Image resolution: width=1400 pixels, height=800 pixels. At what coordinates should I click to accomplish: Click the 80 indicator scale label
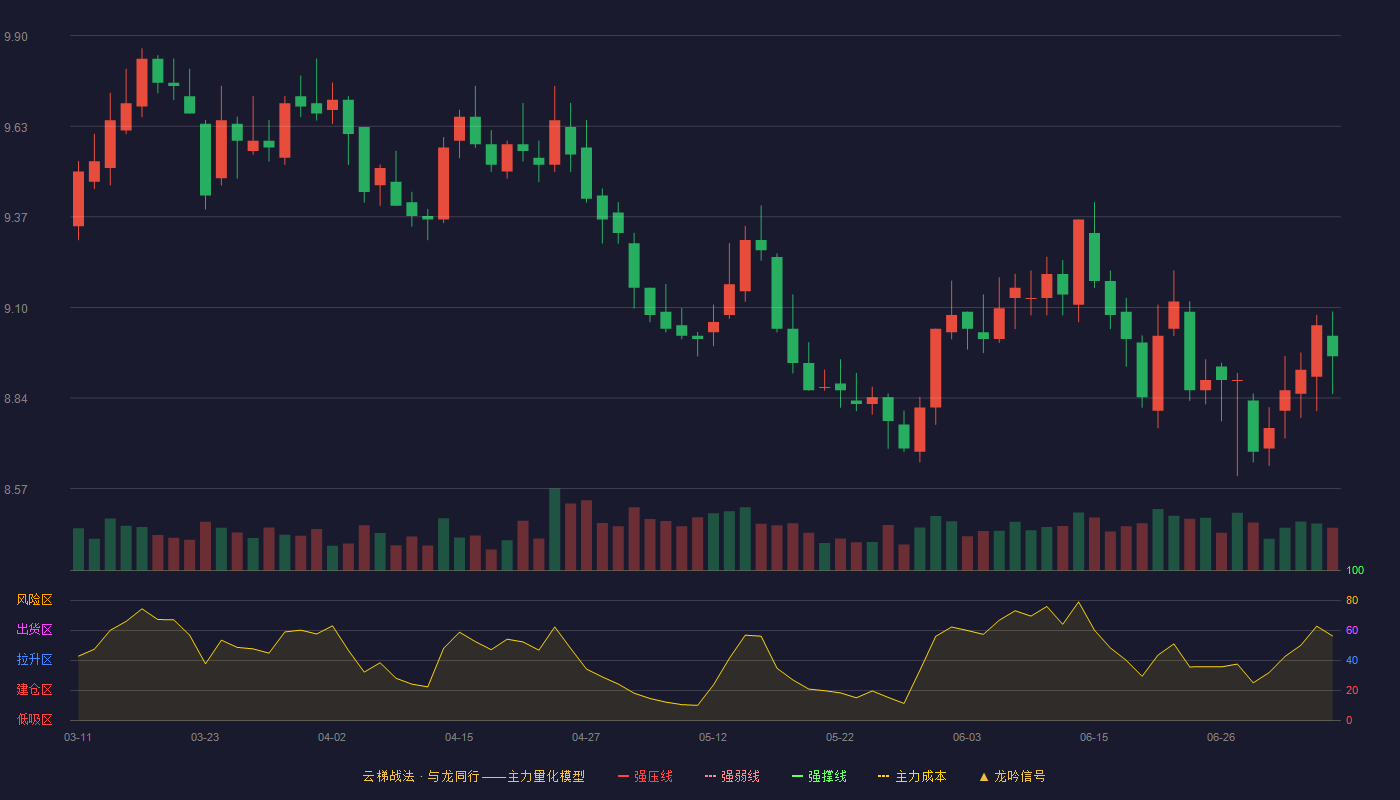pos(1352,600)
